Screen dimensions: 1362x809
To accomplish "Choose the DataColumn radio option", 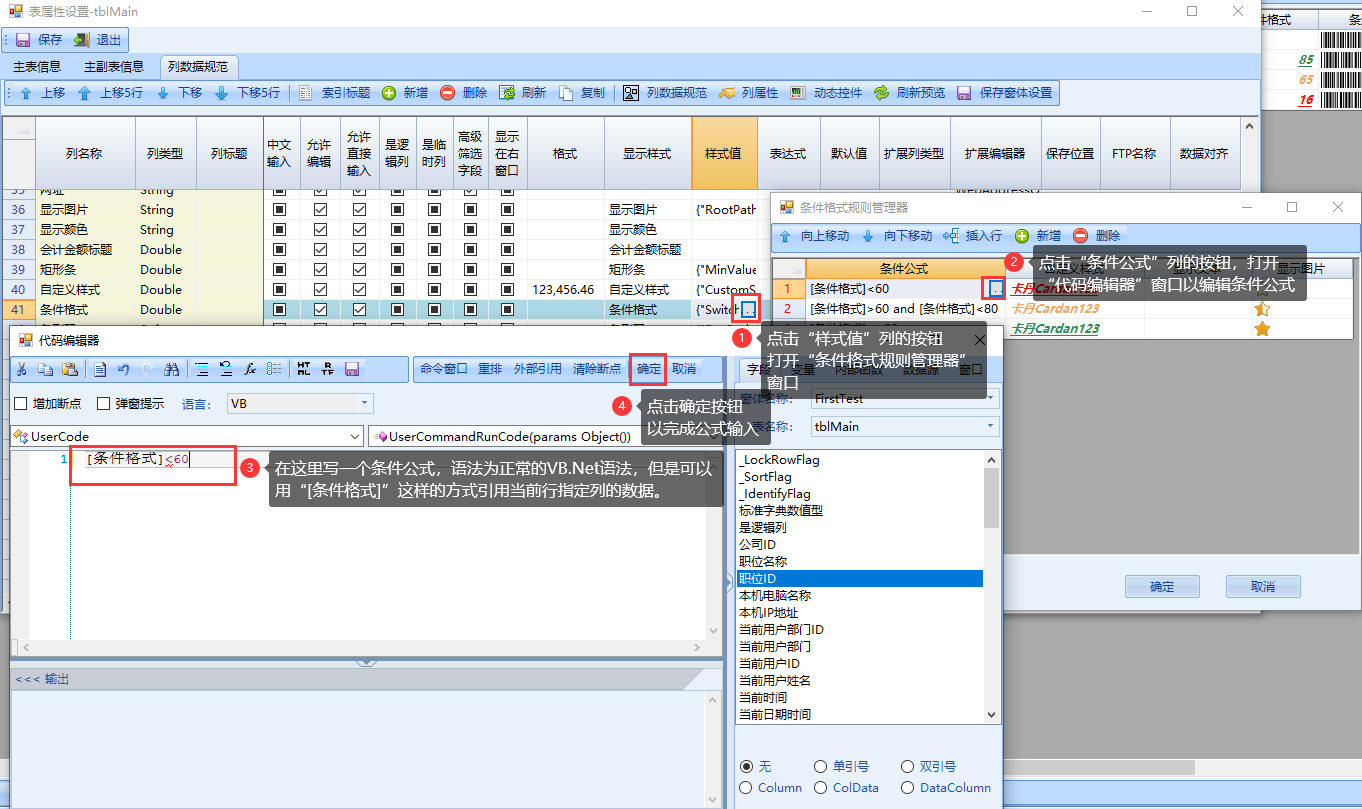I will 908,788.
